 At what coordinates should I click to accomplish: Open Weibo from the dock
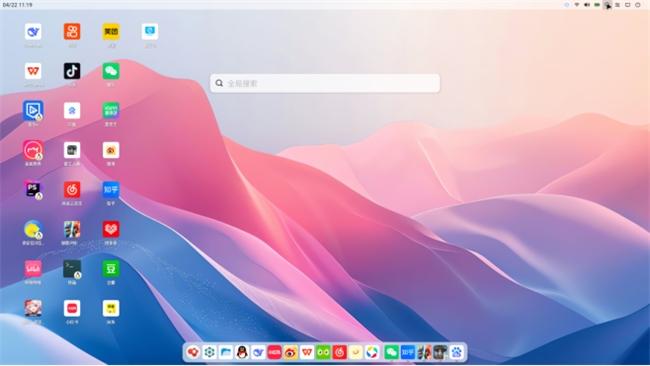(291, 352)
